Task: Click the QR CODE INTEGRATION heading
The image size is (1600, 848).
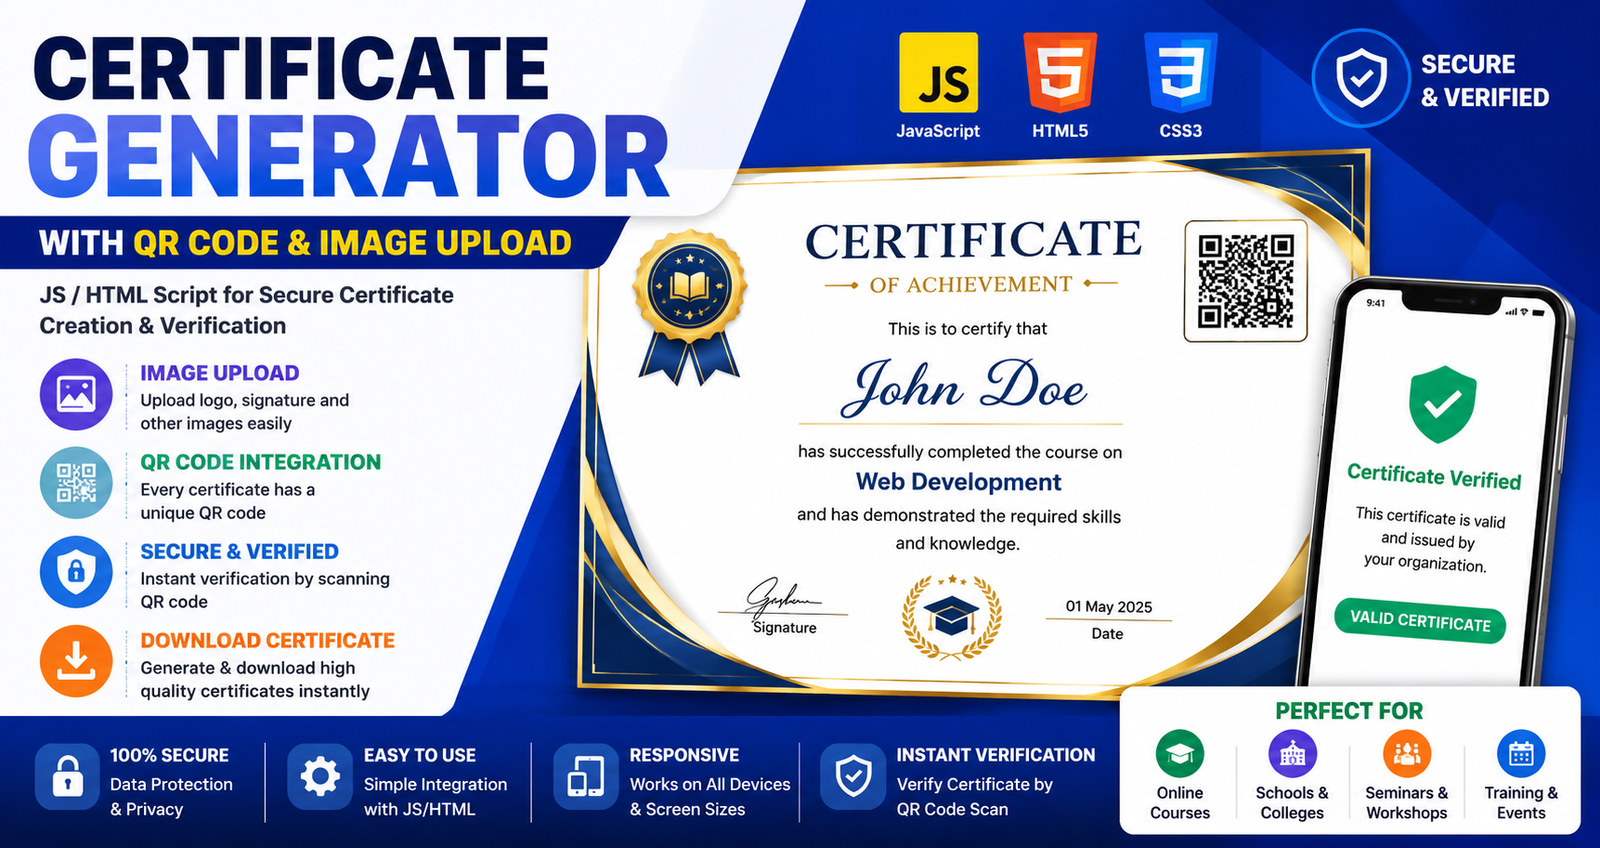Action: (261, 462)
